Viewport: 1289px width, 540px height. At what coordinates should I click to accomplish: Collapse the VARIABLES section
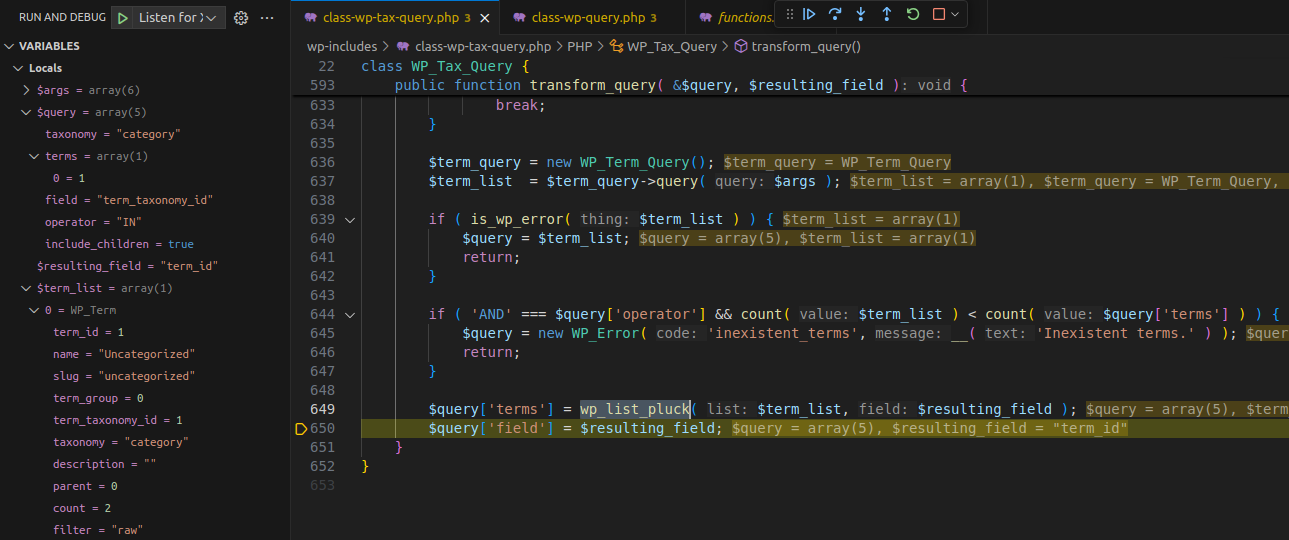(10, 46)
